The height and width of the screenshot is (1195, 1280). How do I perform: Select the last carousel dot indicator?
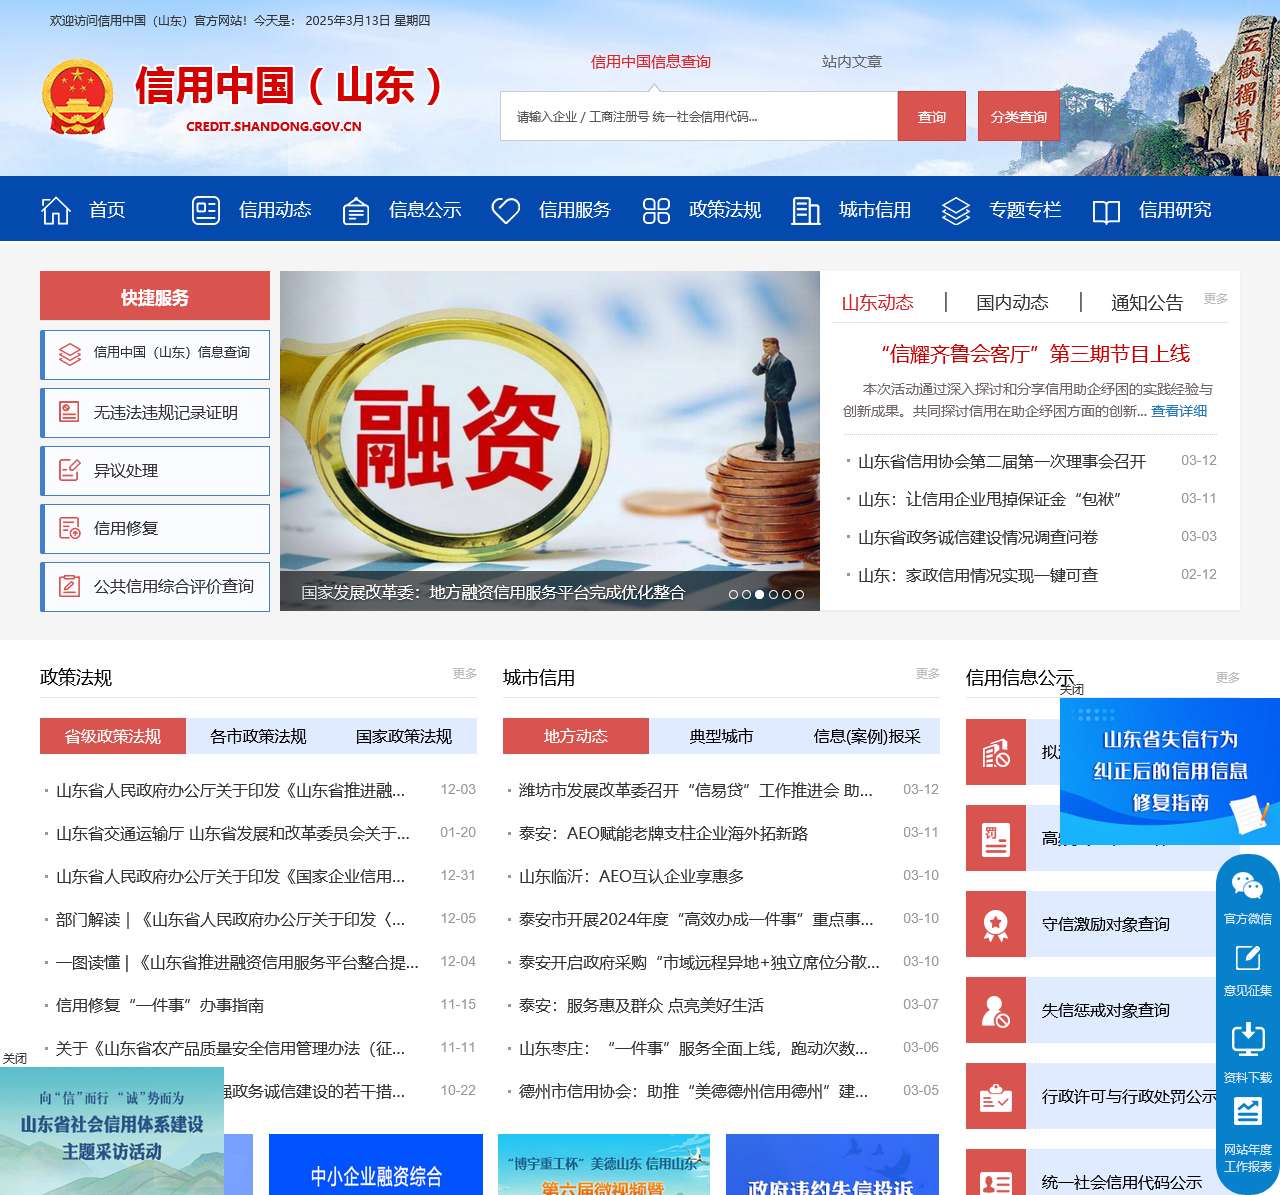pyautogui.click(x=799, y=594)
